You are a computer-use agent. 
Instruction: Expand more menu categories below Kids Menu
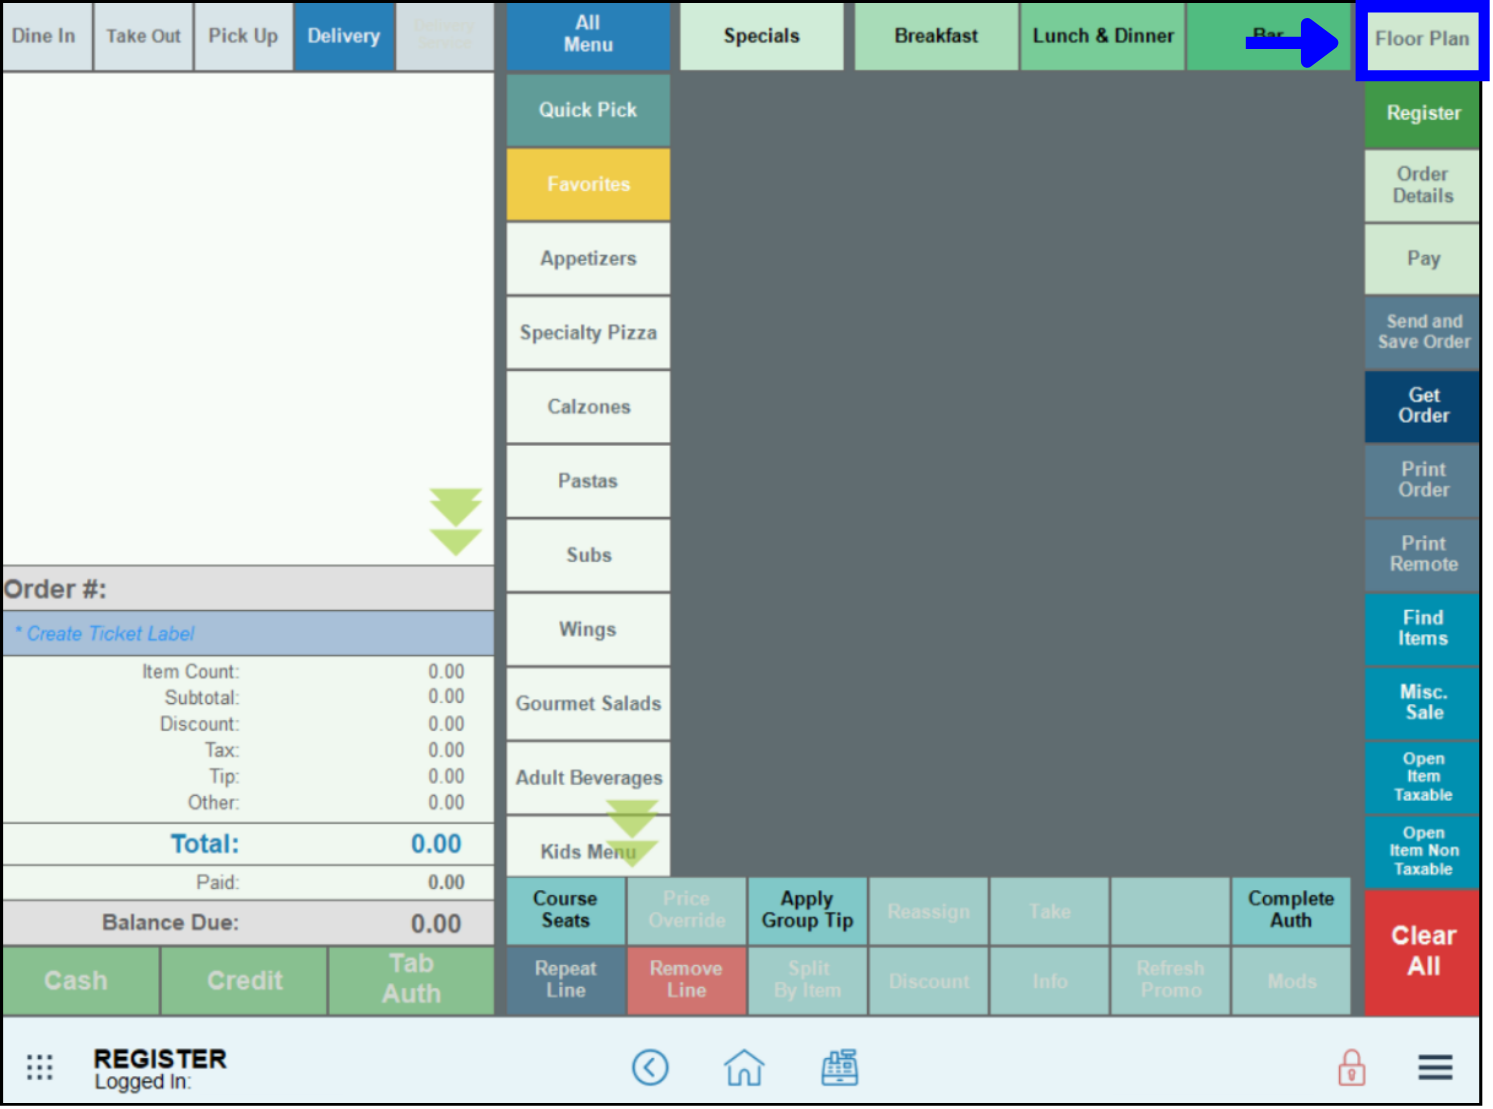[632, 832]
